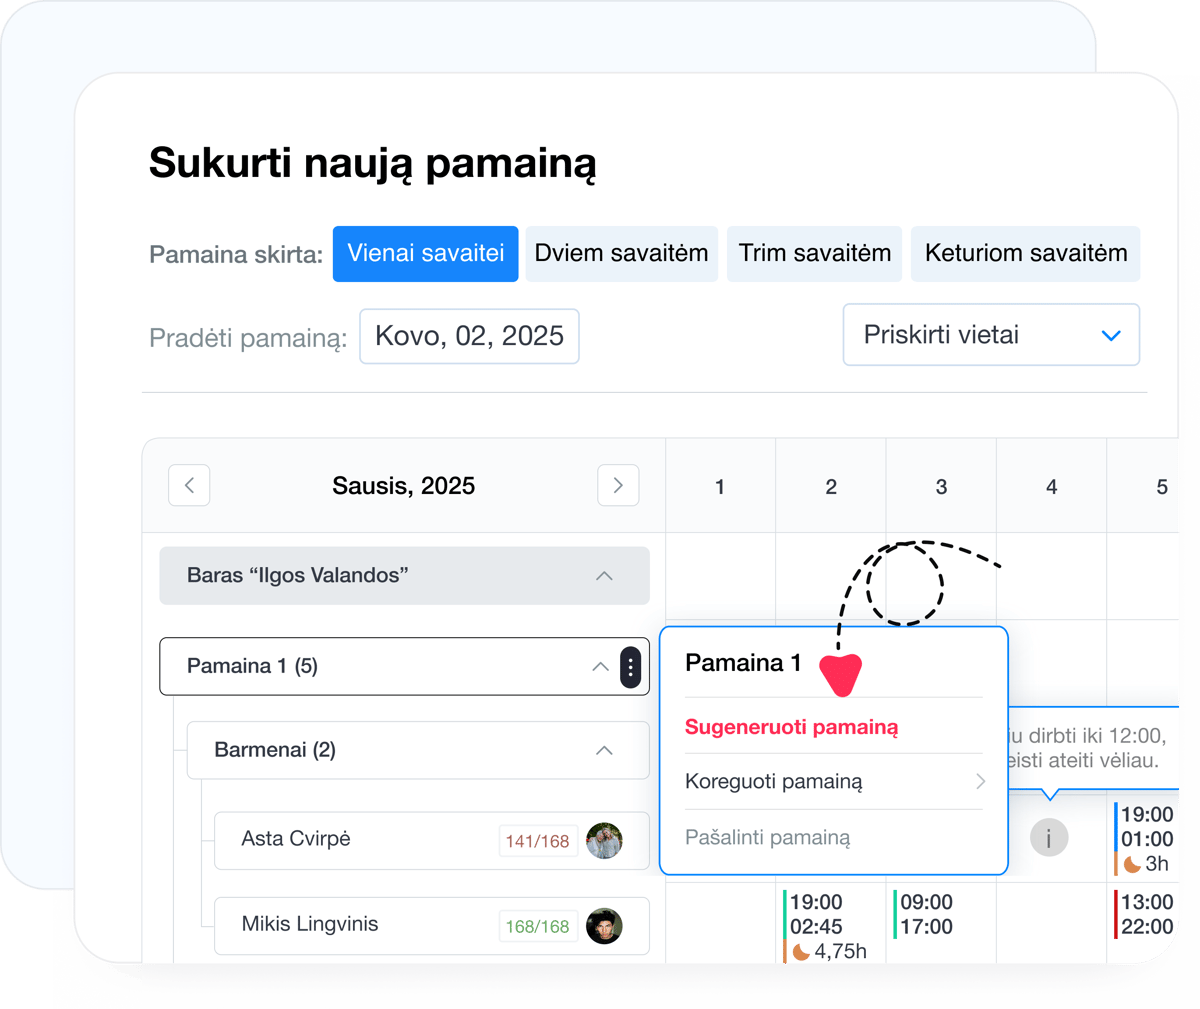Screen dimensions: 1200x1009
Task: Go to previous month with left arrow
Action: [x=189, y=485]
